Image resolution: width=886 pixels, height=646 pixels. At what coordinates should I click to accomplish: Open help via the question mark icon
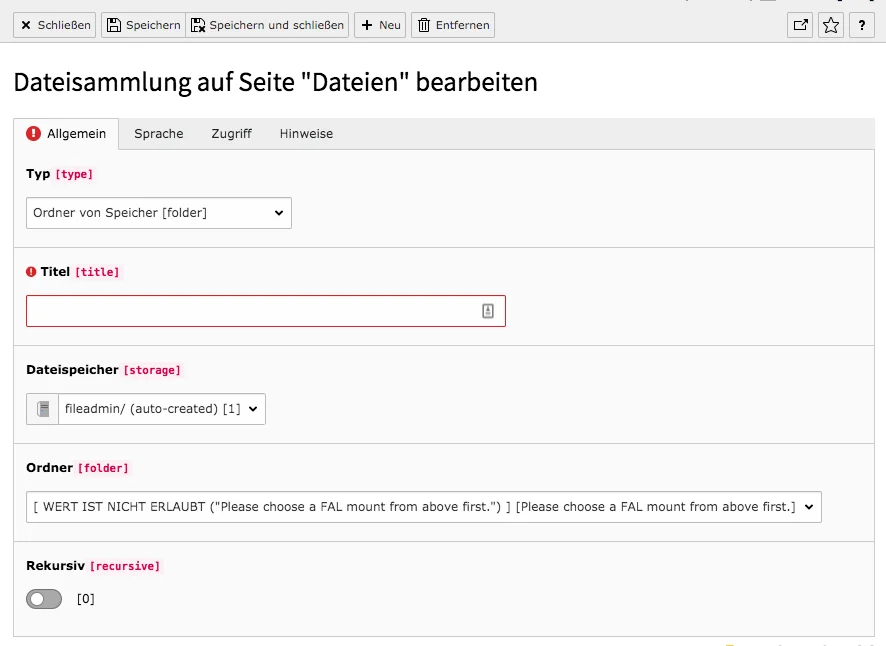point(862,26)
